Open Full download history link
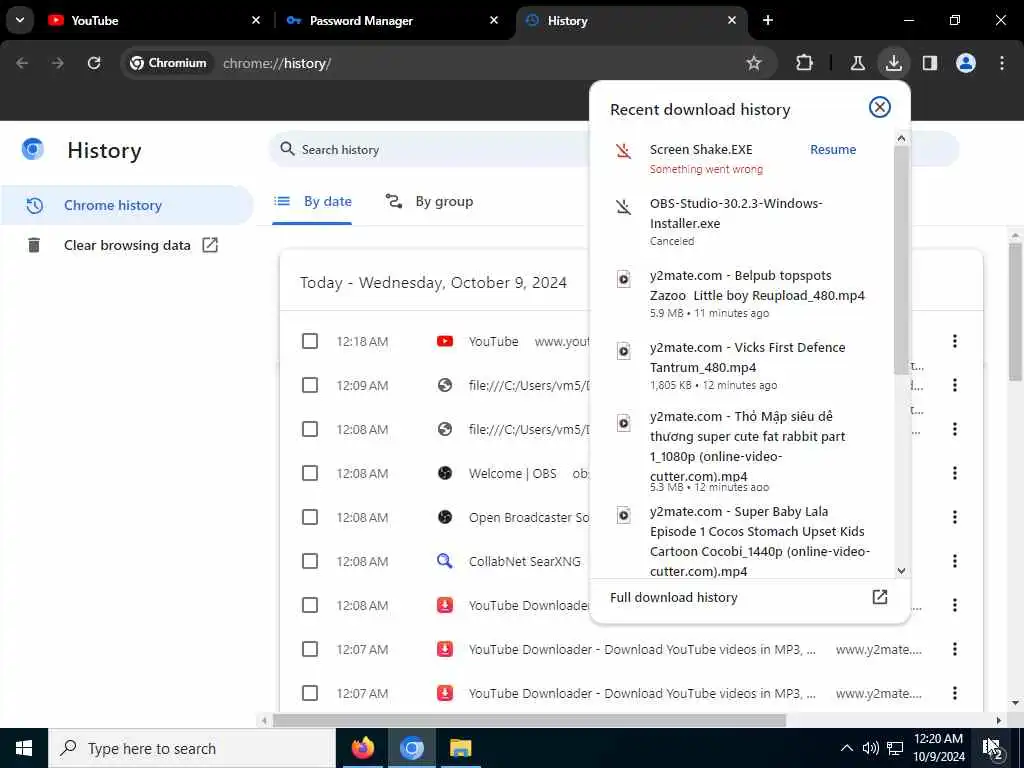 (x=749, y=598)
